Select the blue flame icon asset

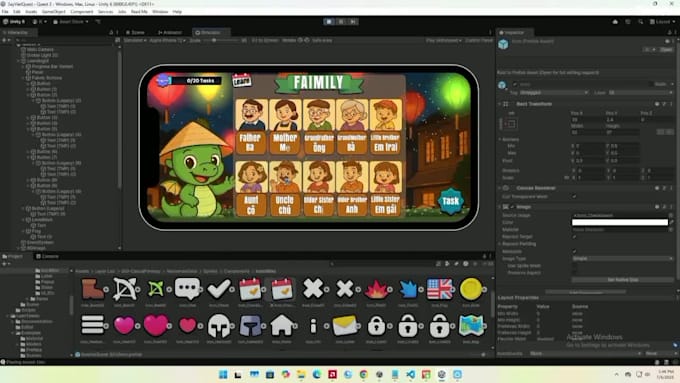tap(408, 289)
